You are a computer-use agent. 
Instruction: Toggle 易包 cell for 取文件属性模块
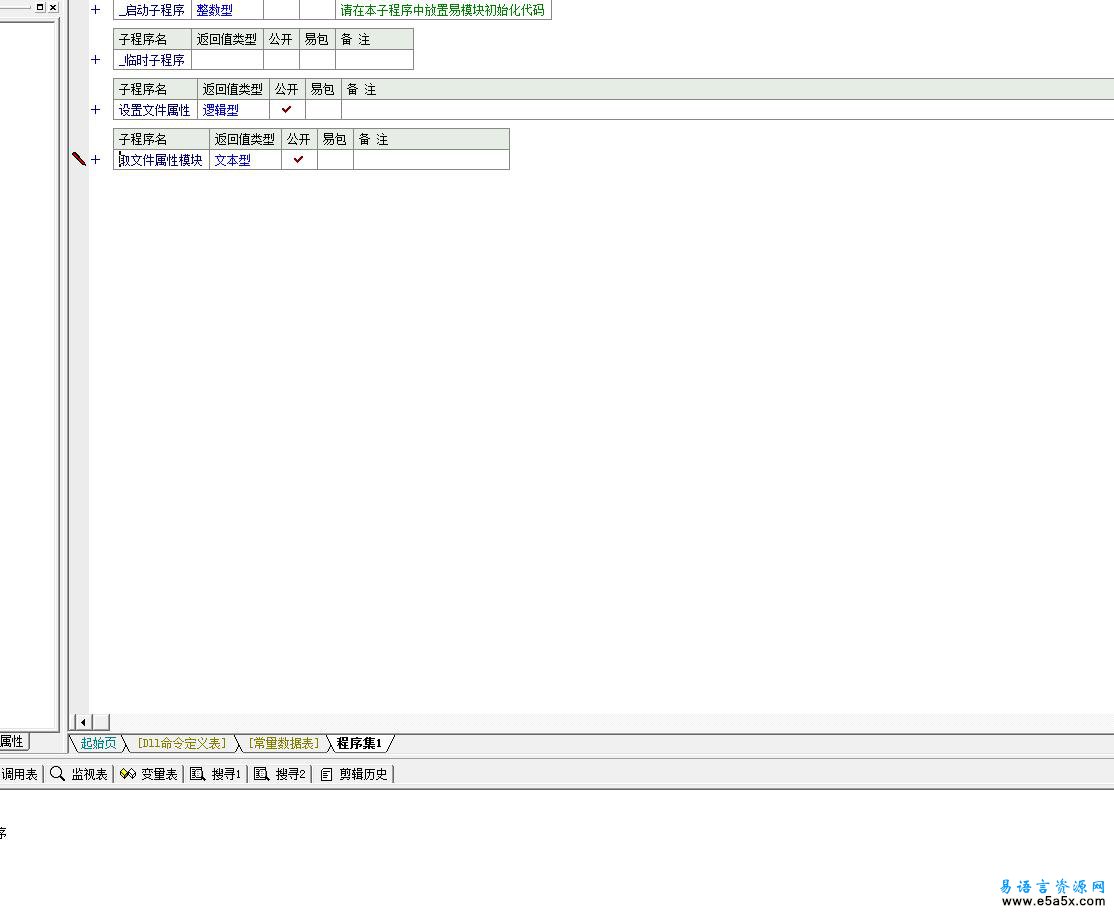(335, 159)
